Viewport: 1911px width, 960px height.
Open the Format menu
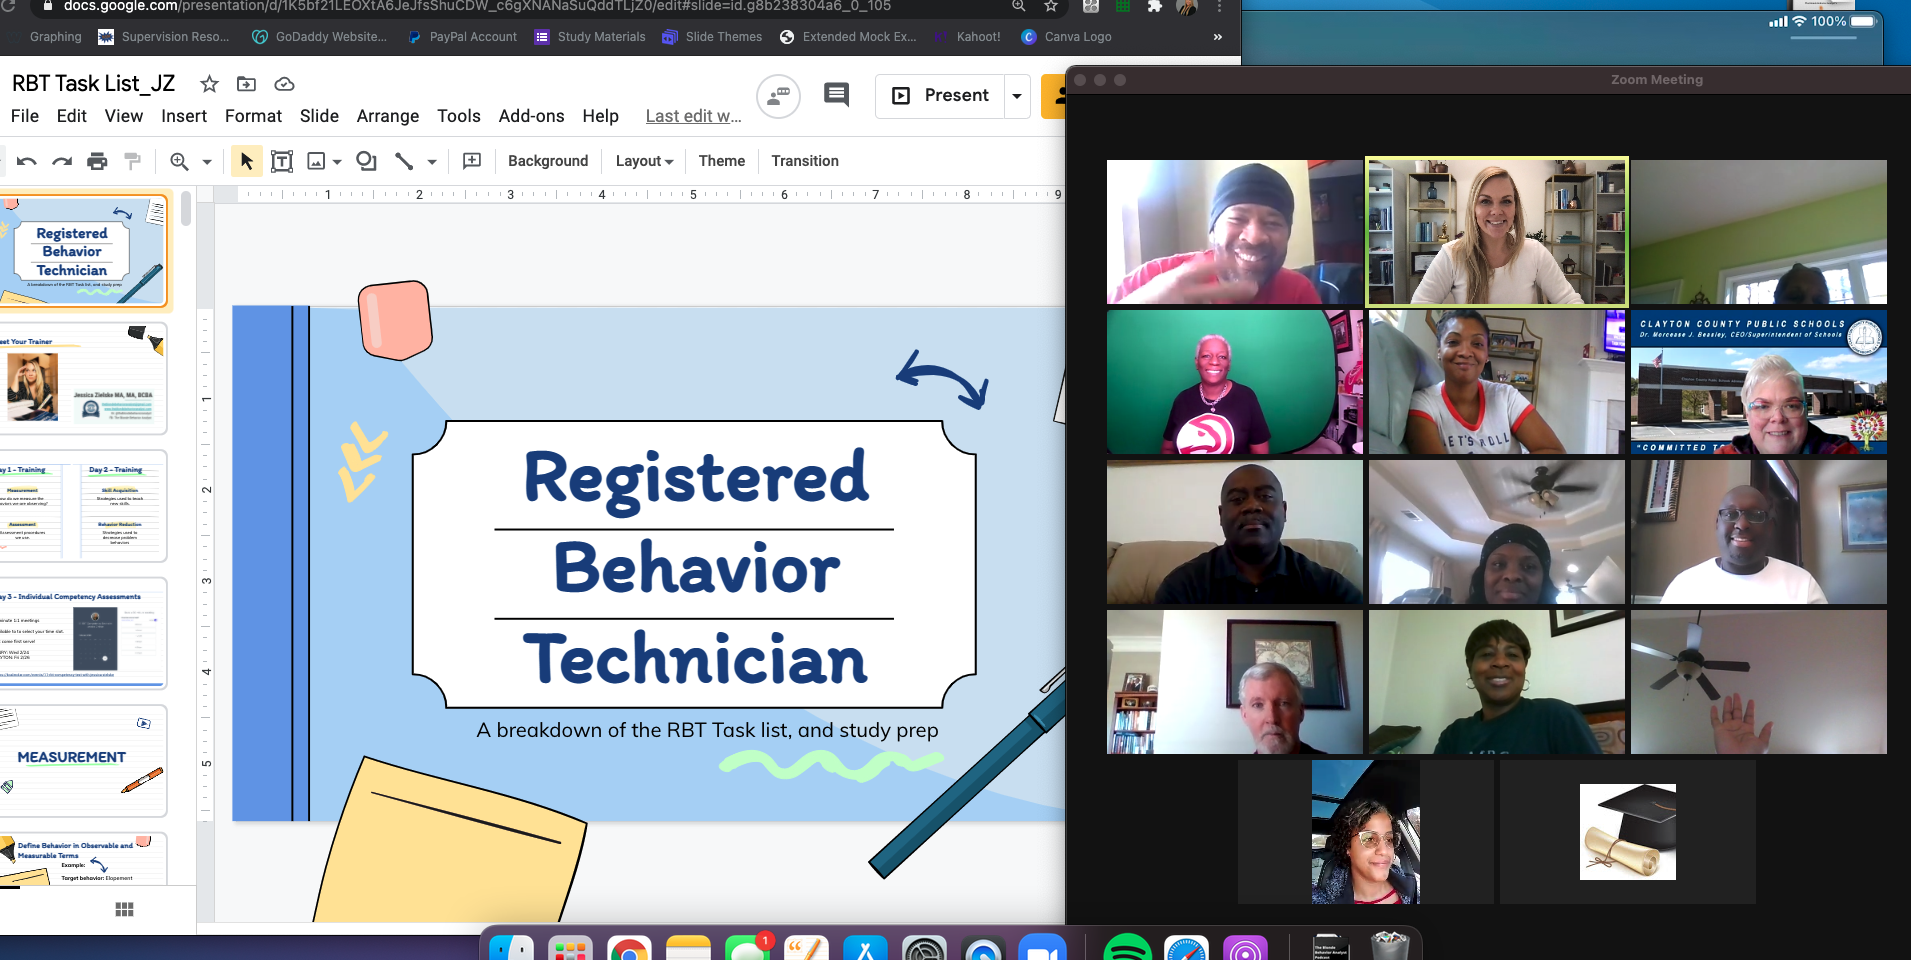pos(253,116)
